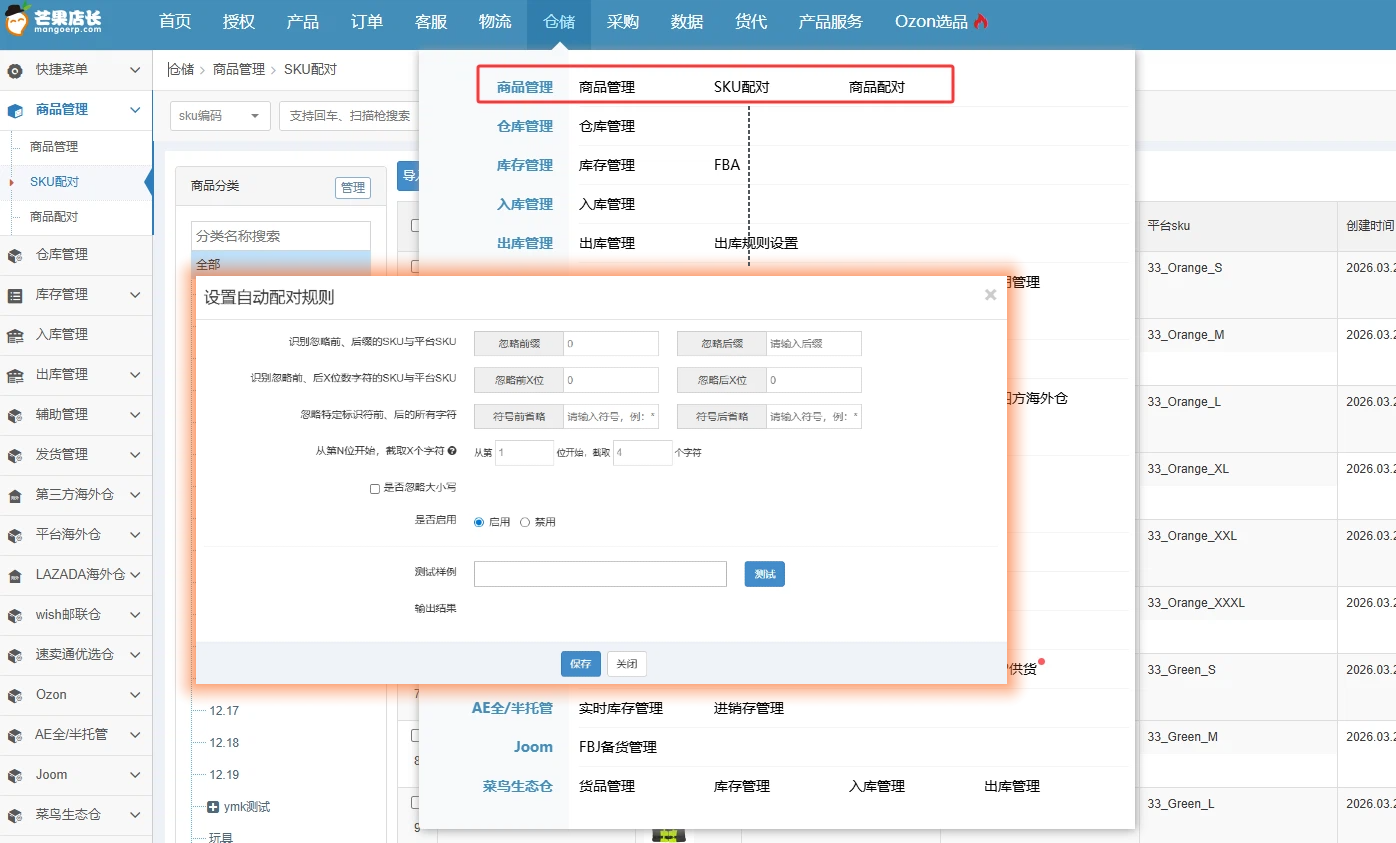
Task: Click the blue 保存 button
Action: (x=580, y=664)
